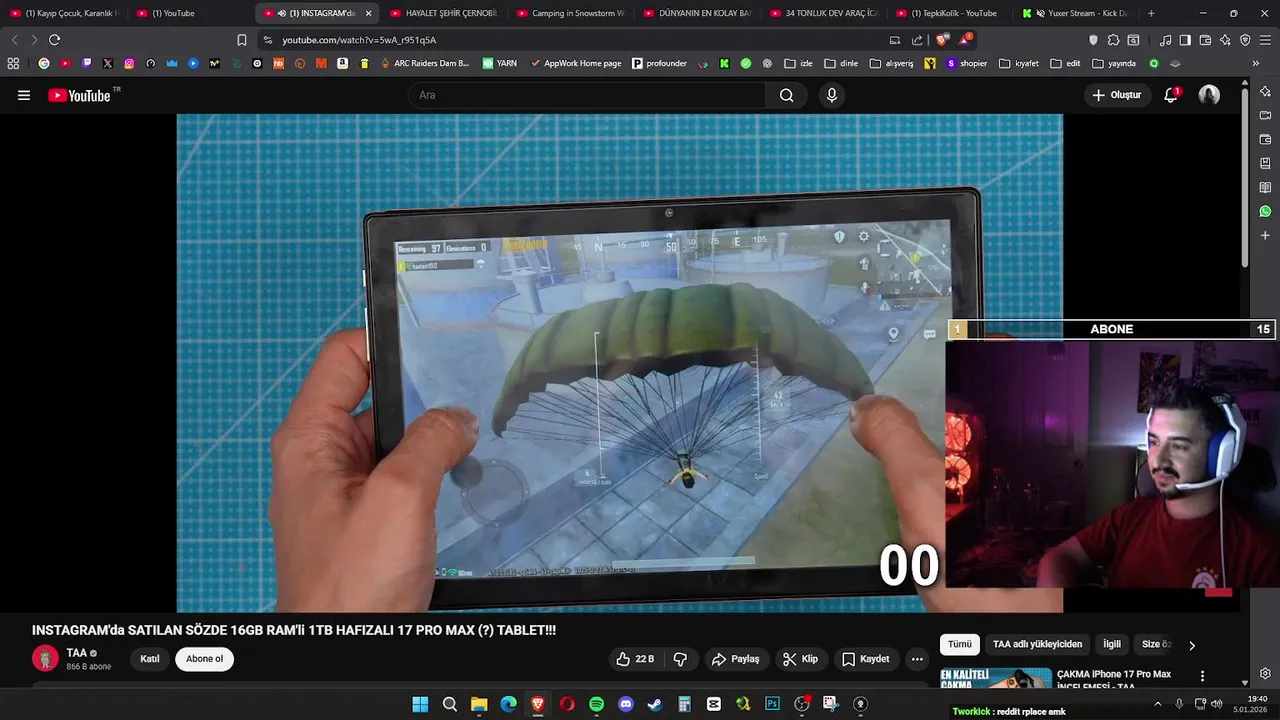Switch to Yuxer Stream - Kick tab
1280x720 pixels.
tap(1075, 13)
